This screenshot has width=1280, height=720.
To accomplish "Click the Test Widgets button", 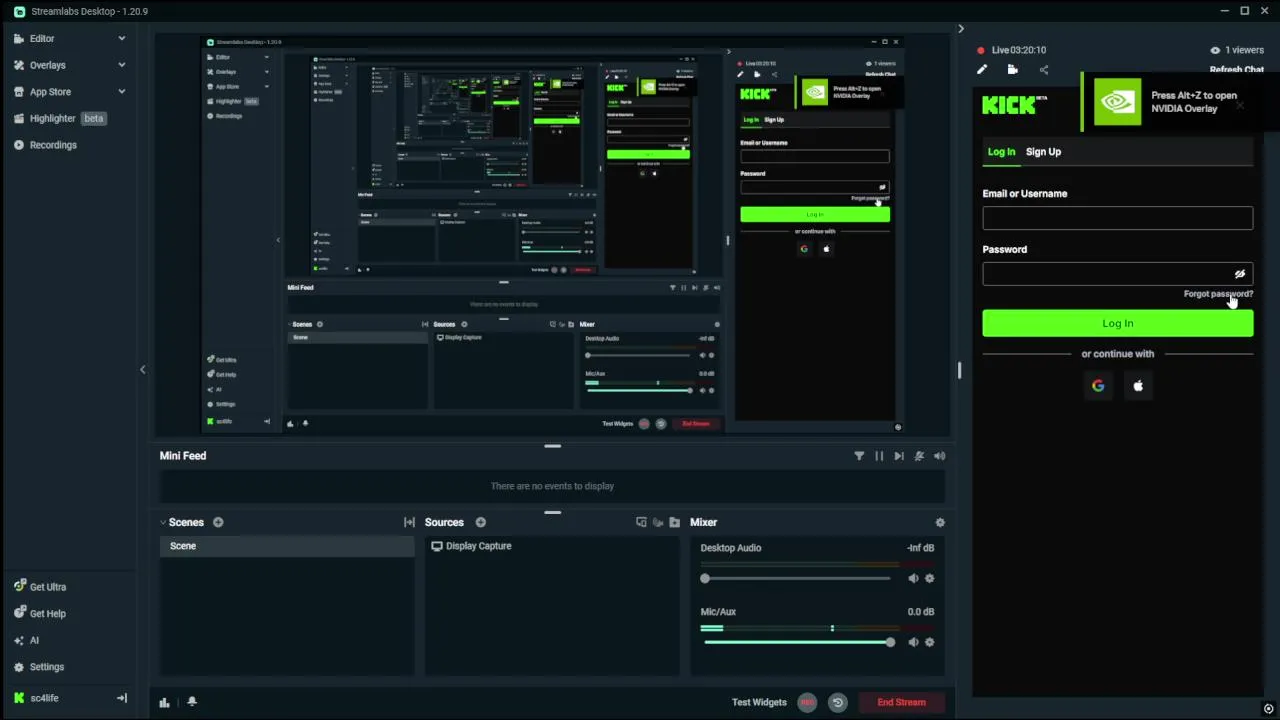I will [x=759, y=702].
